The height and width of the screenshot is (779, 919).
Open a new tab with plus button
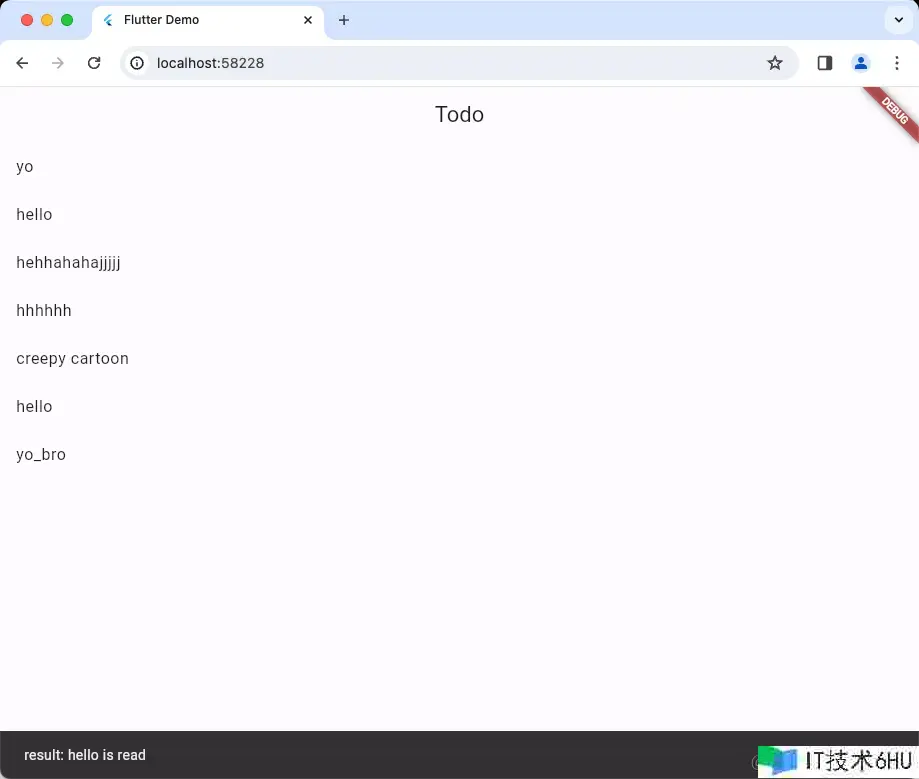tap(344, 20)
